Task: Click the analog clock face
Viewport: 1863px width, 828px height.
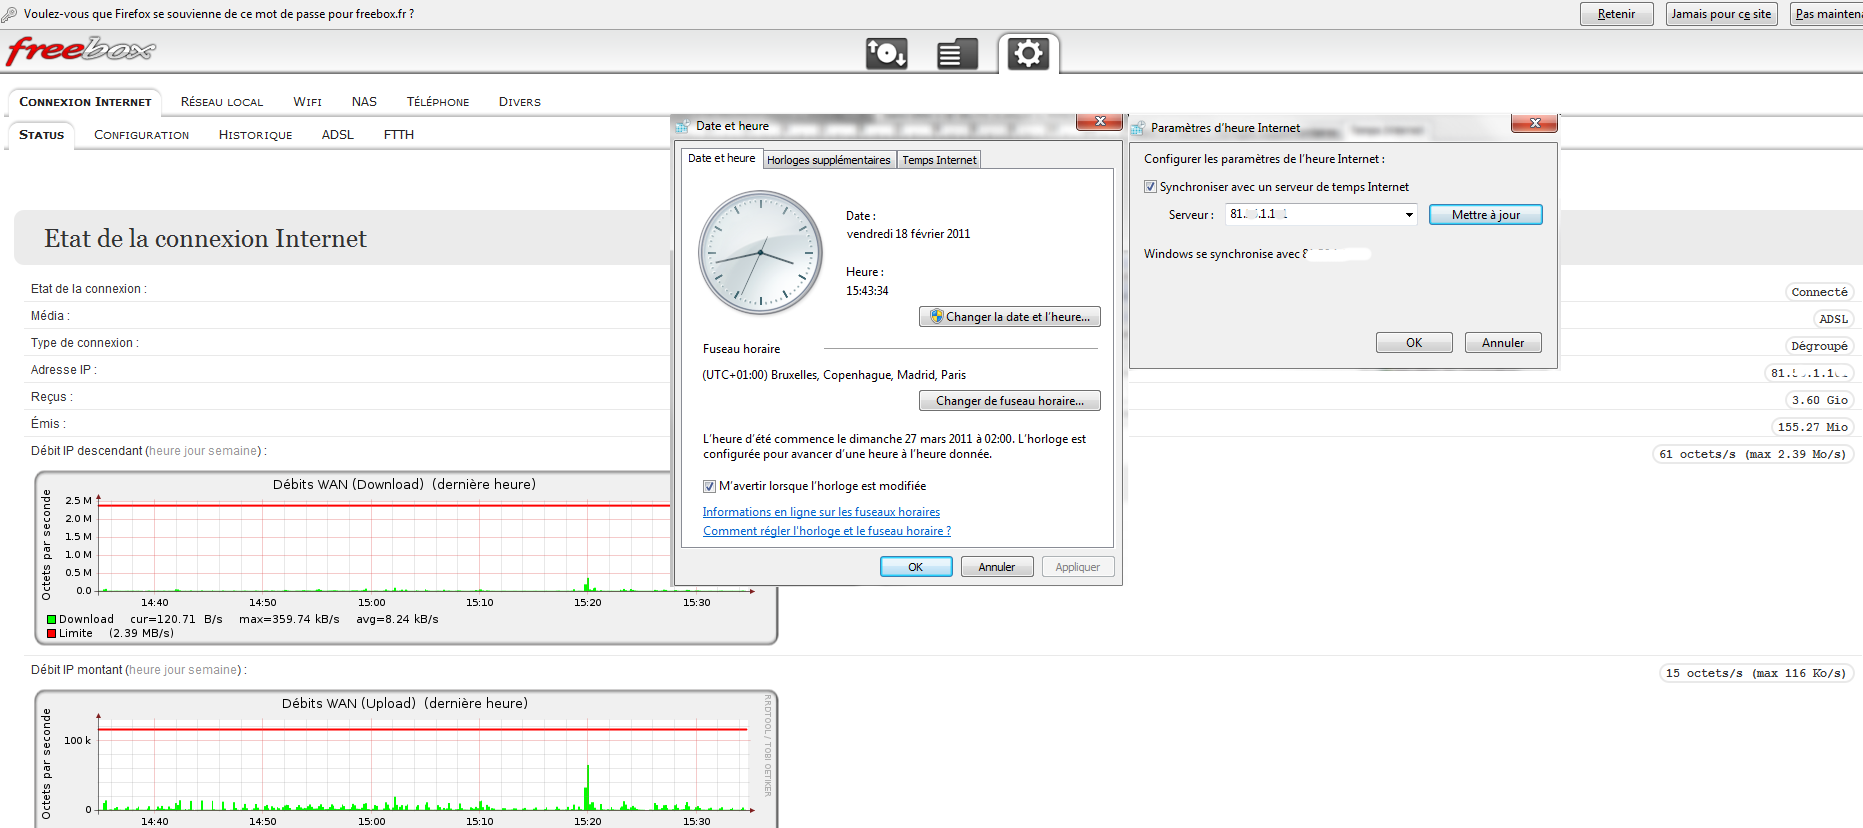Action: point(760,253)
